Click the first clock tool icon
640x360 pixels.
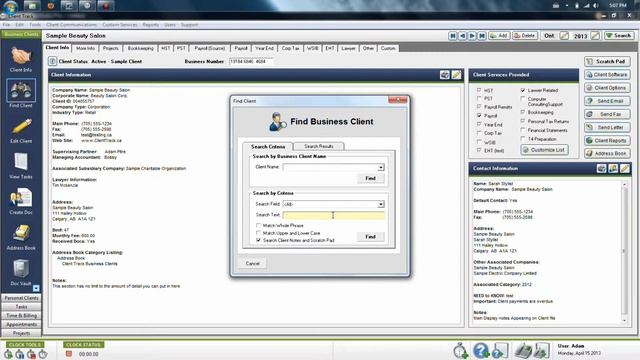(x=8, y=354)
